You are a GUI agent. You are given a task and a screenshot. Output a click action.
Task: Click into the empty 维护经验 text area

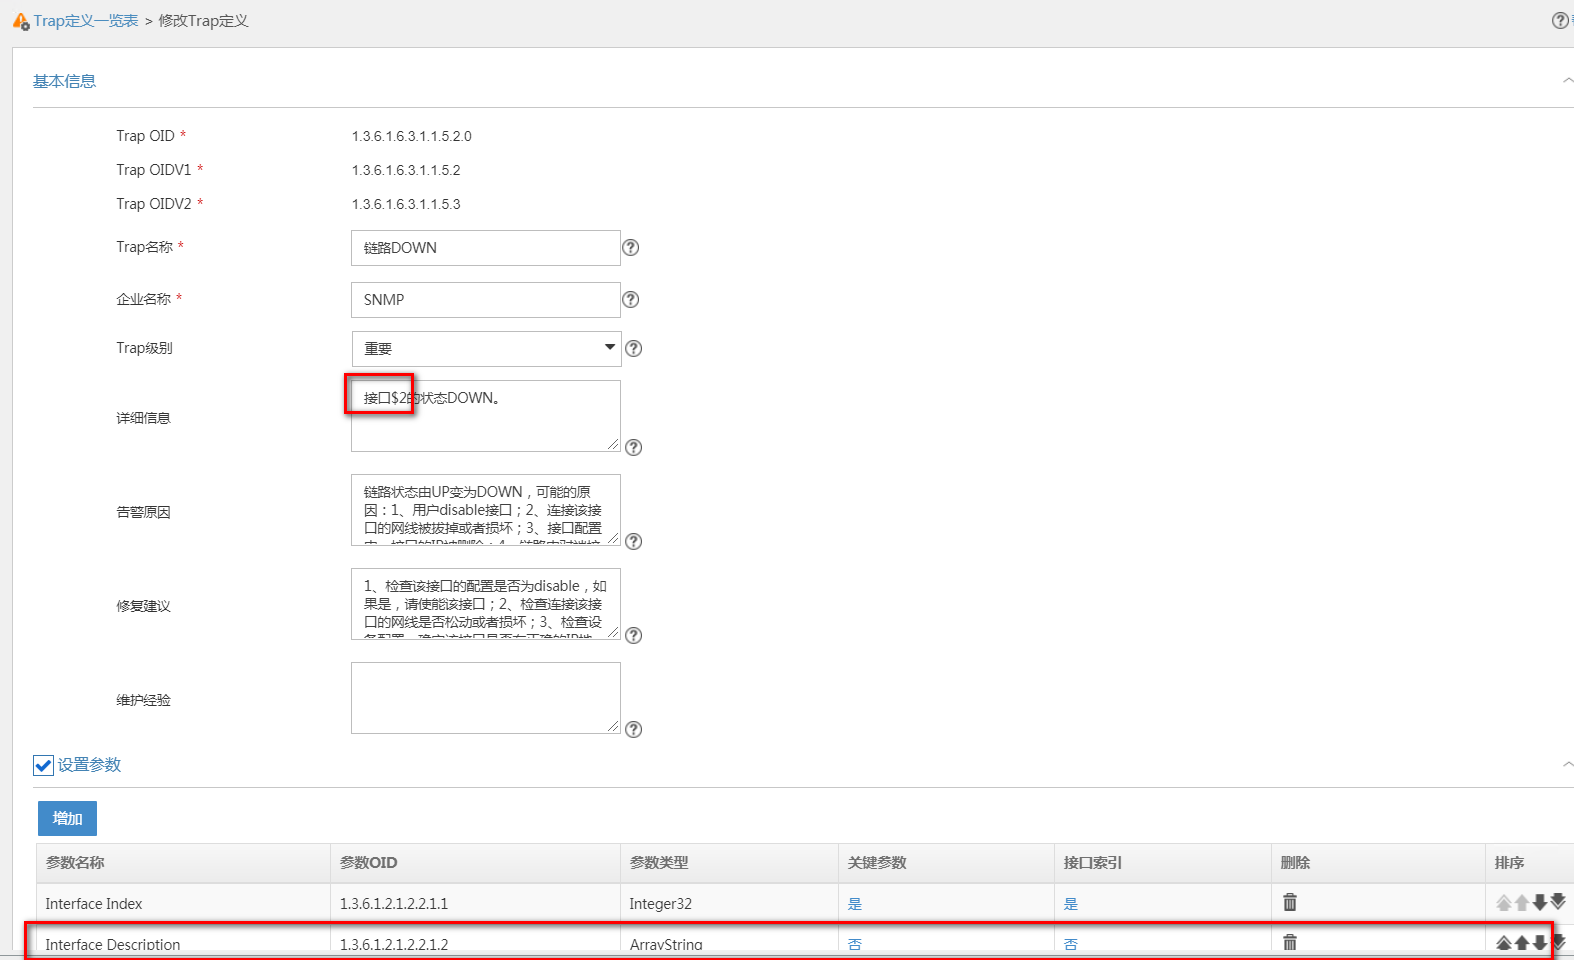pos(486,698)
